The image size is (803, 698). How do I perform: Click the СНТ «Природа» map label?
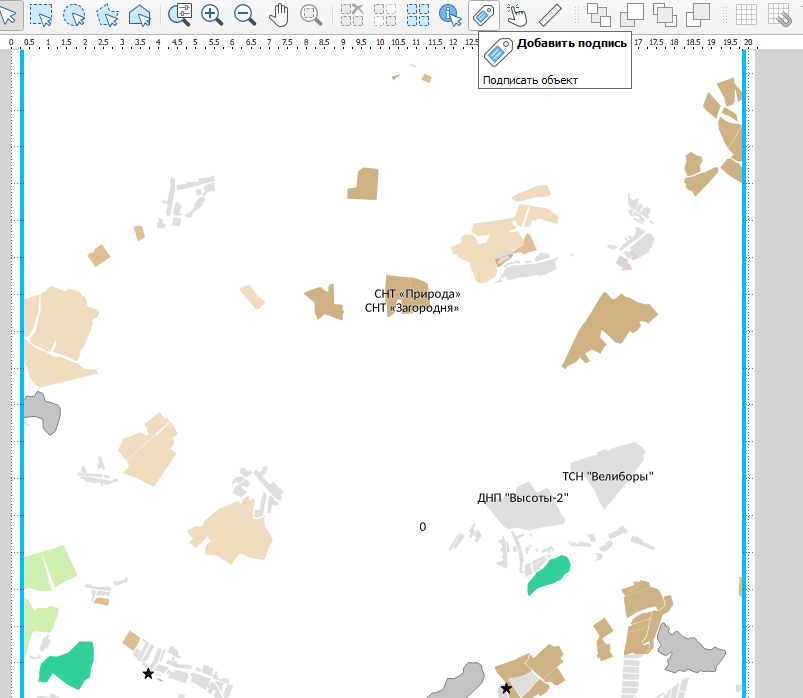(417, 294)
